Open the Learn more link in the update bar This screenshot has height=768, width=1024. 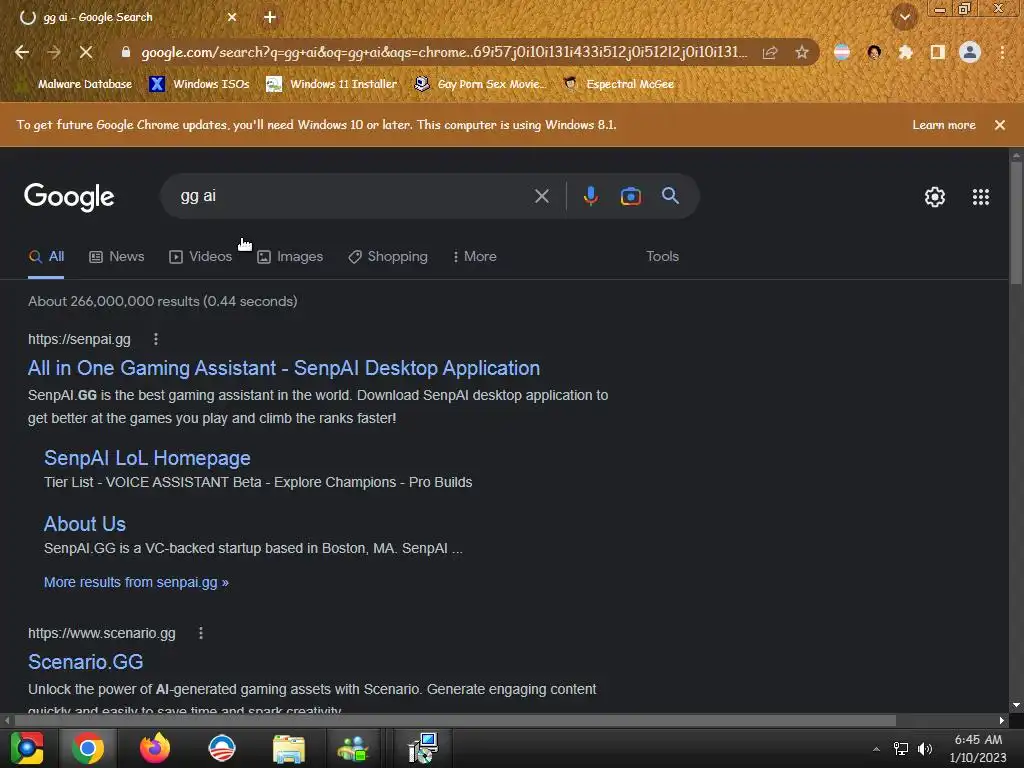pyautogui.click(x=944, y=125)
